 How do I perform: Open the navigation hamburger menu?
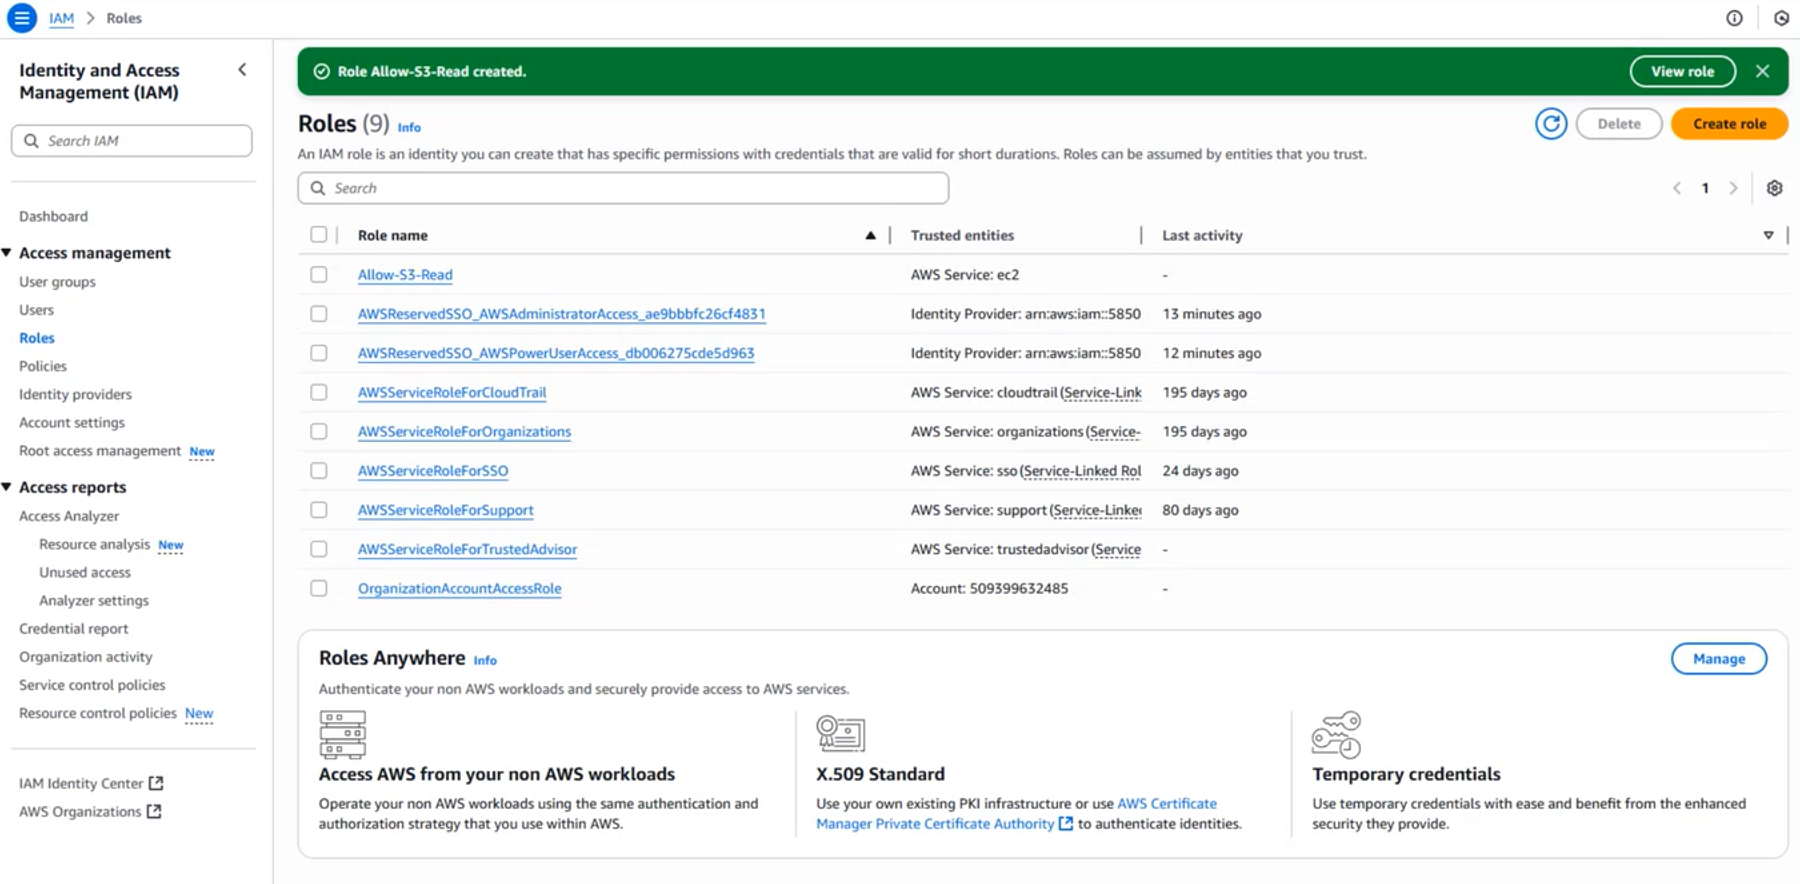click(21, 18)
